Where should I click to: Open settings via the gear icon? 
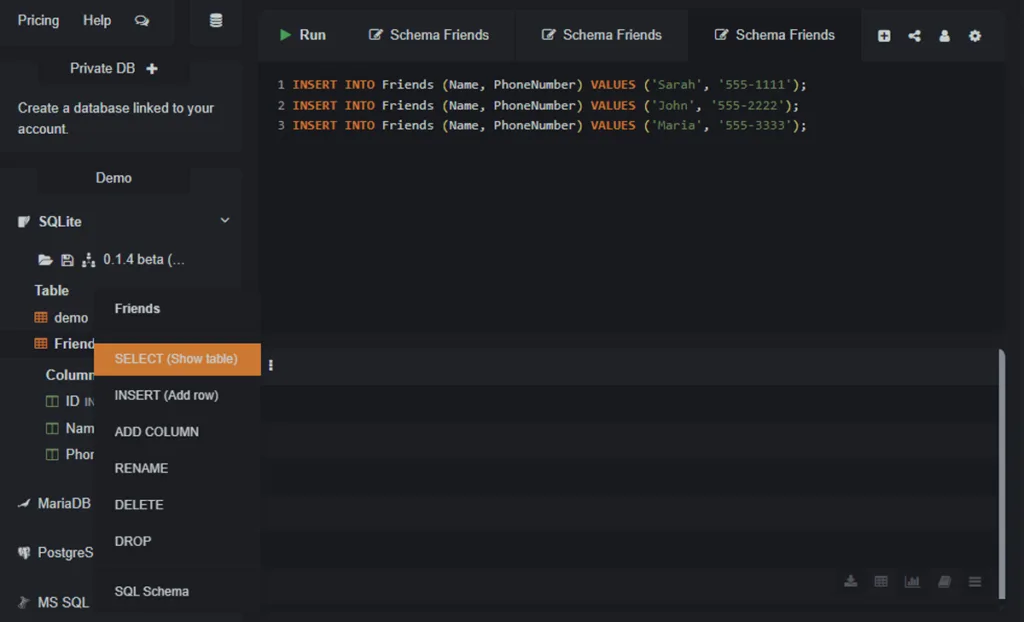(975, 36)
